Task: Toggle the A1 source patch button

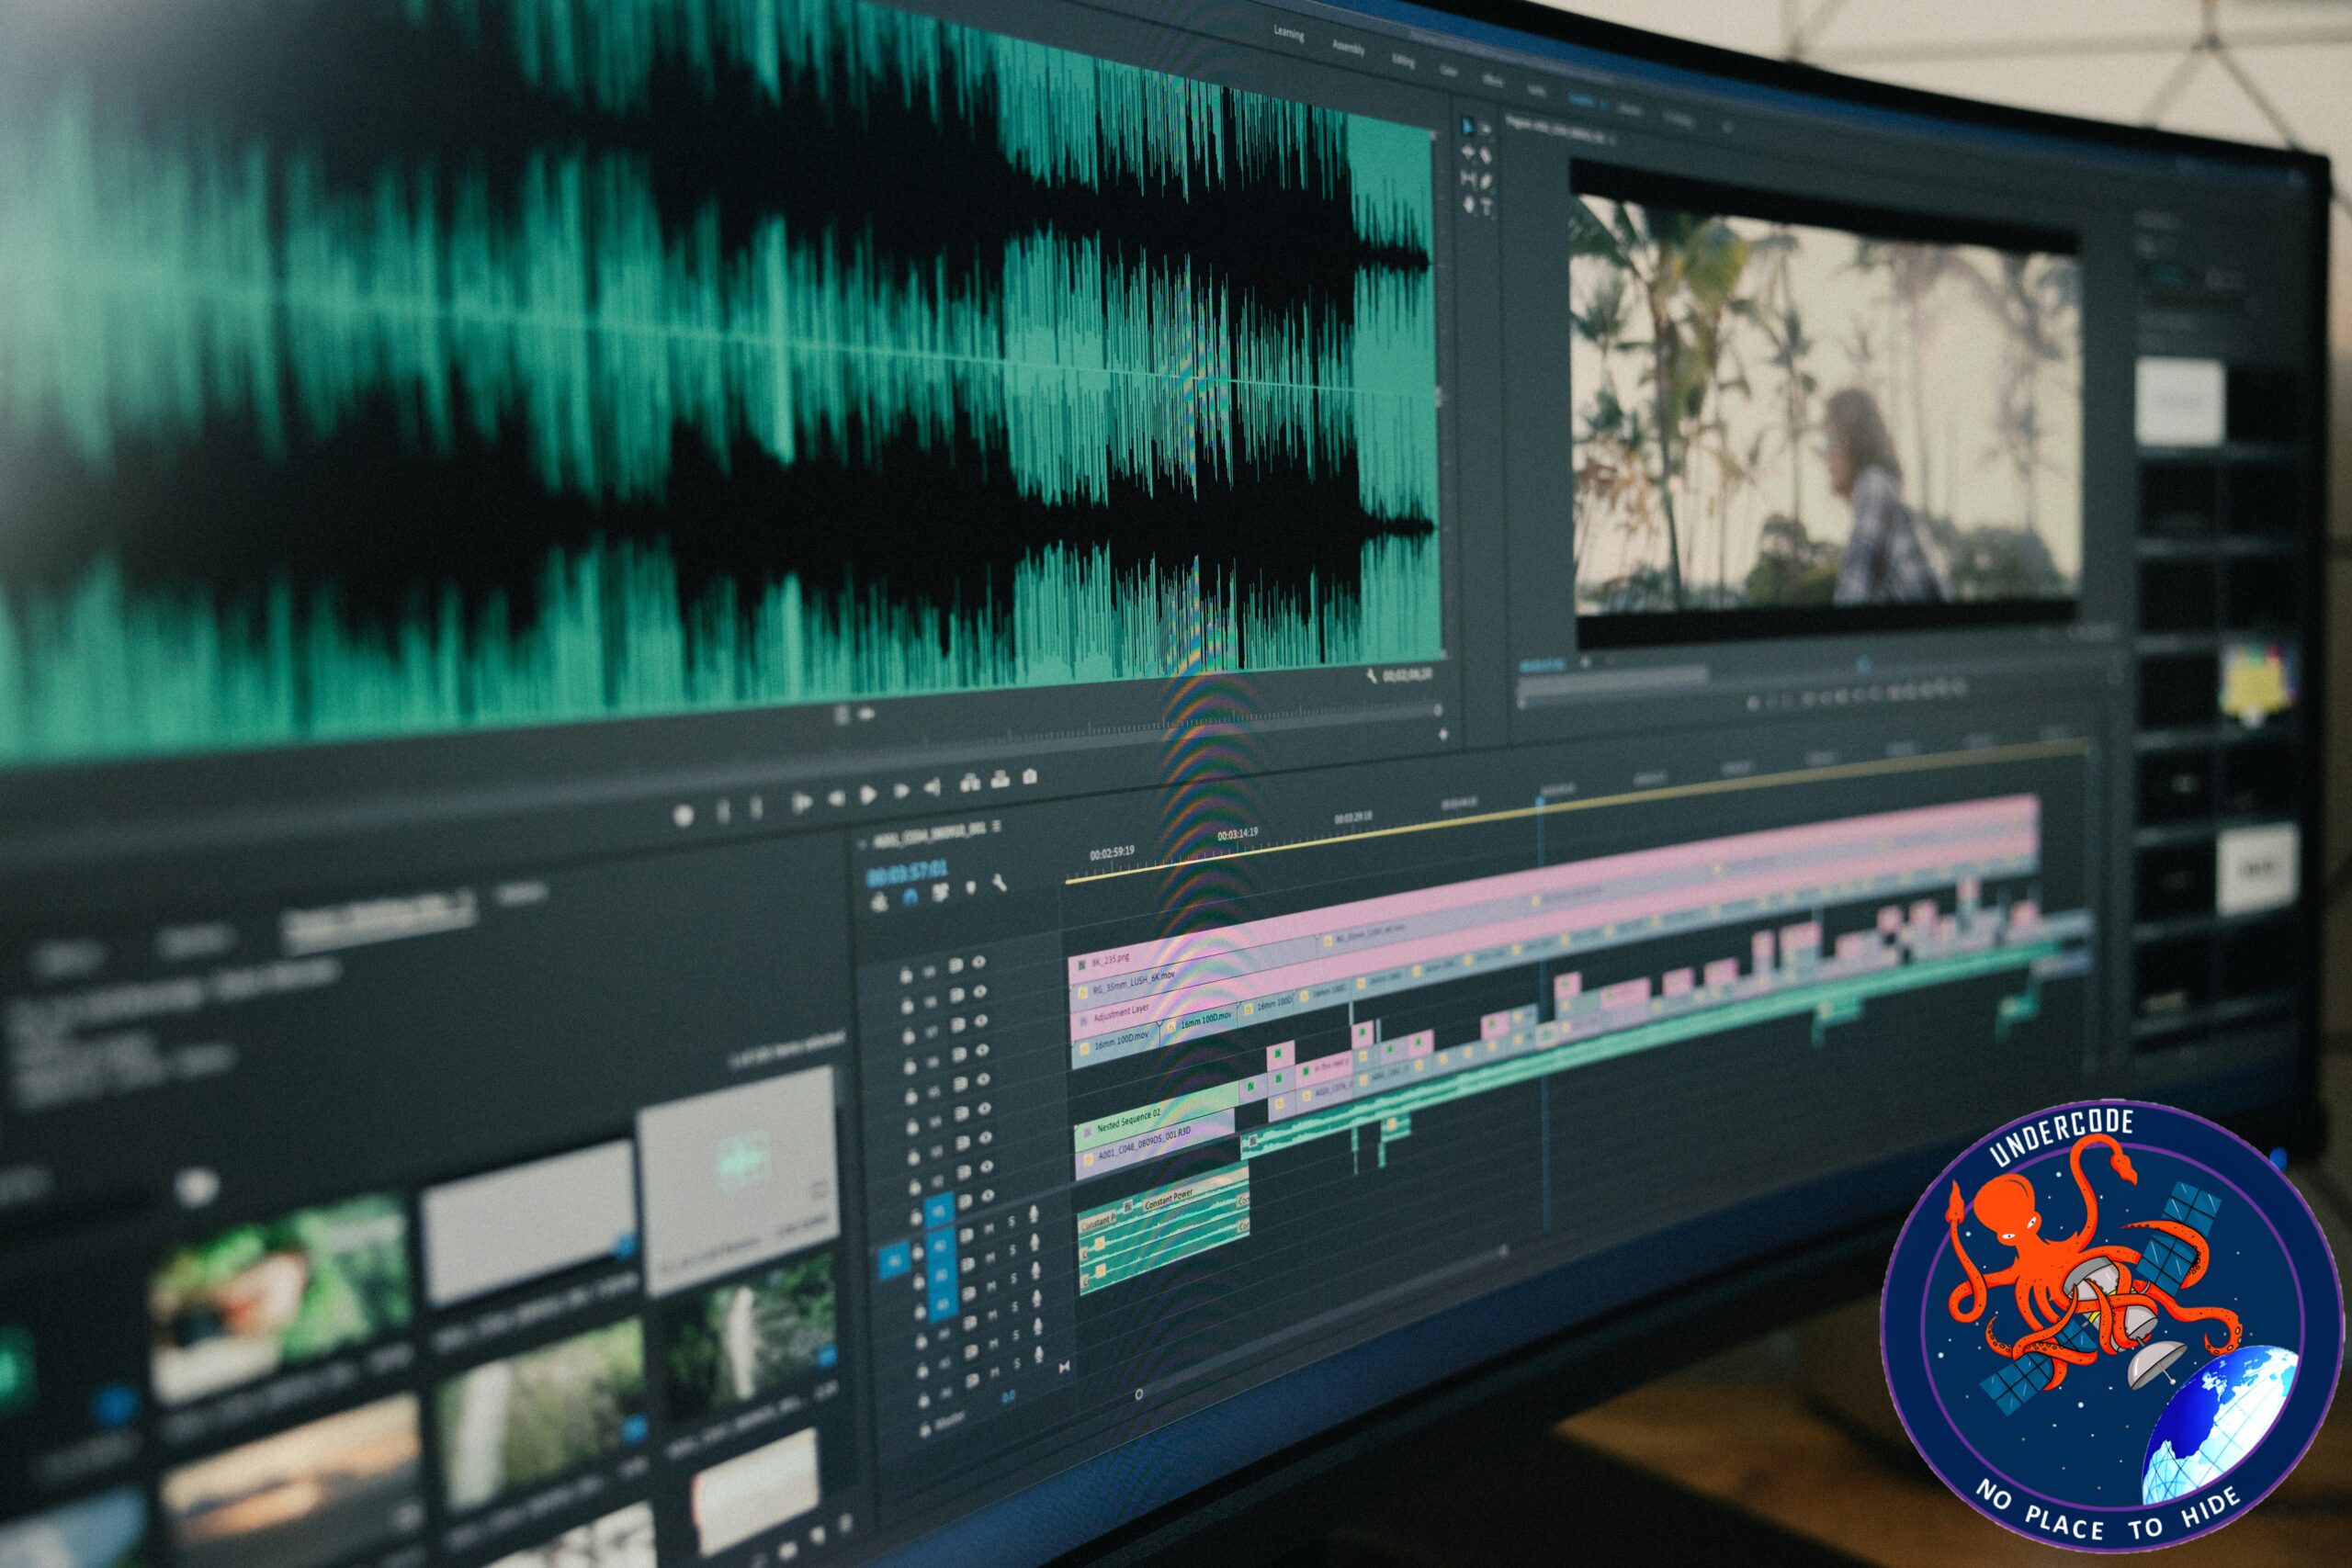Action: click(893, 1263)
